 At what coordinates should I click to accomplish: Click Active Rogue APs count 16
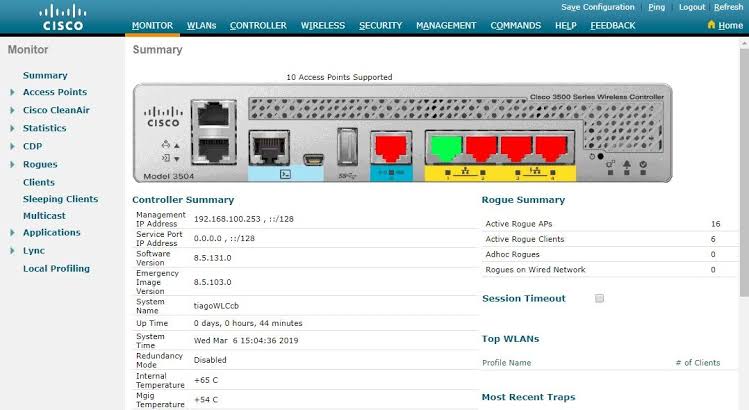(715, 224)
